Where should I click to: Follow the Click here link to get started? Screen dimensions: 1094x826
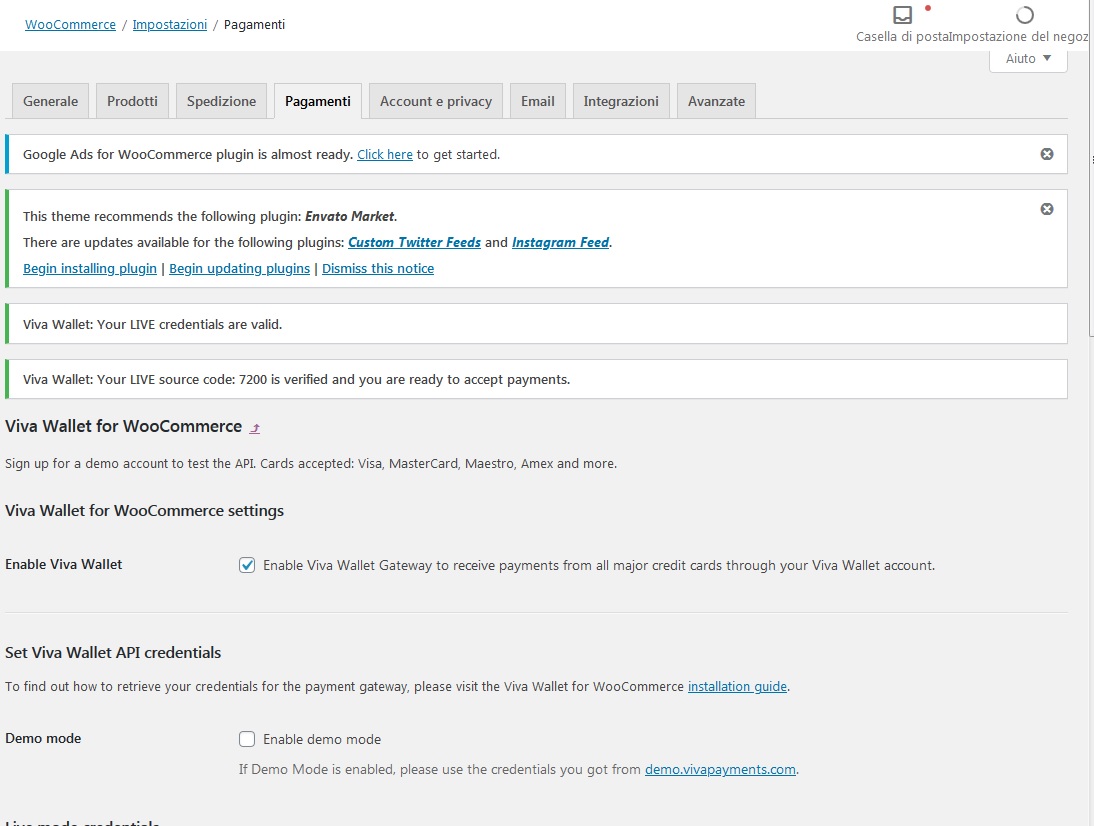pyautogui.click(x=384, y=154)
